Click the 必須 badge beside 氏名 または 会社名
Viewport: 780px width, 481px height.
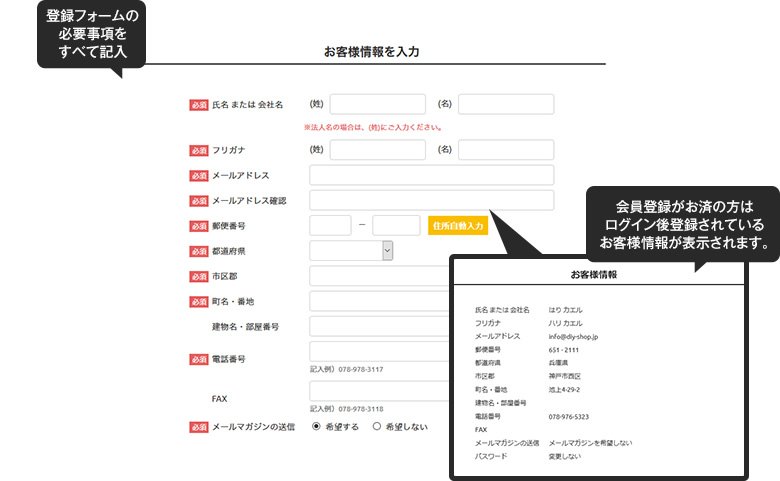click(198, 105)
